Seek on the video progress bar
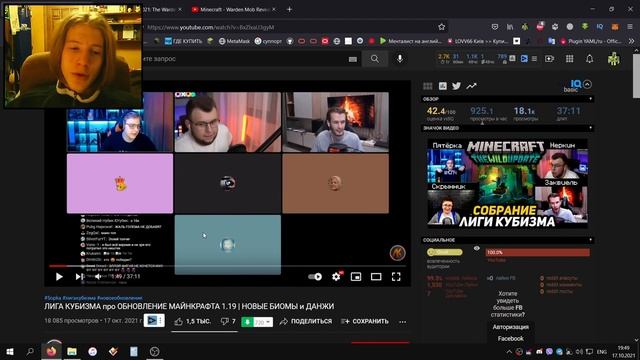Image resolution: width=640 pixels, height=360 pixels. tap(227, 266)
